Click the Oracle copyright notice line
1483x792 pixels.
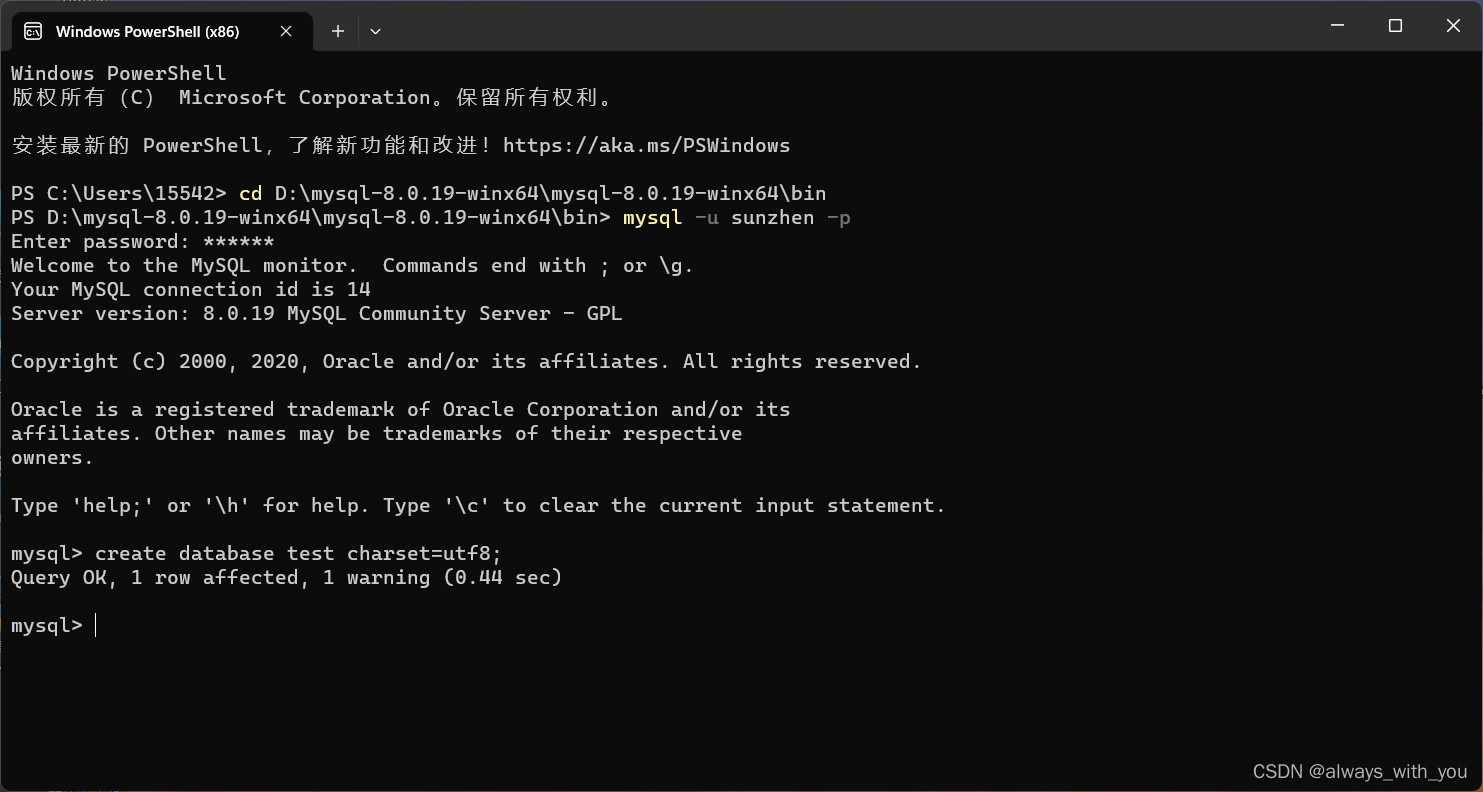(465, 361)
